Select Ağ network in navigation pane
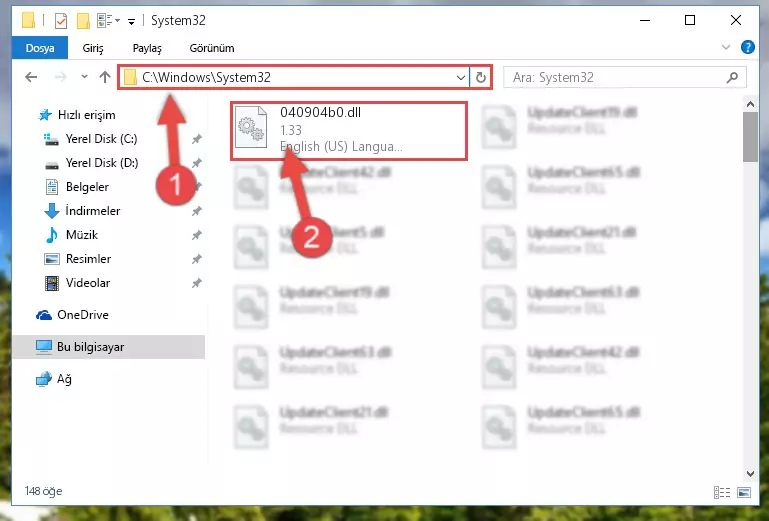The height and width of the screenshot is (521, 769). 53,379
